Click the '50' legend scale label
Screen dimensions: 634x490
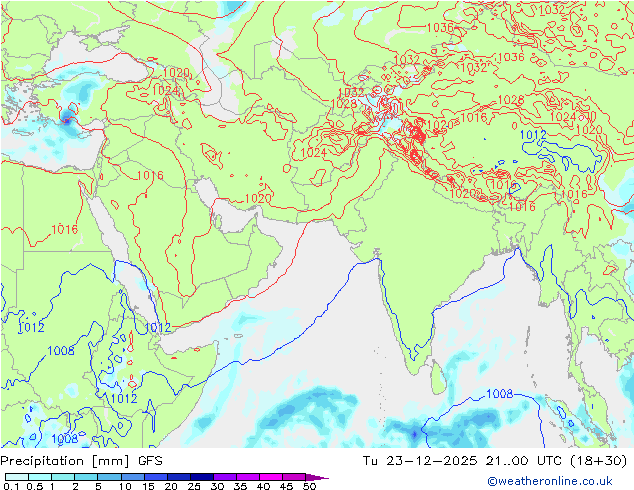(309, 486)
